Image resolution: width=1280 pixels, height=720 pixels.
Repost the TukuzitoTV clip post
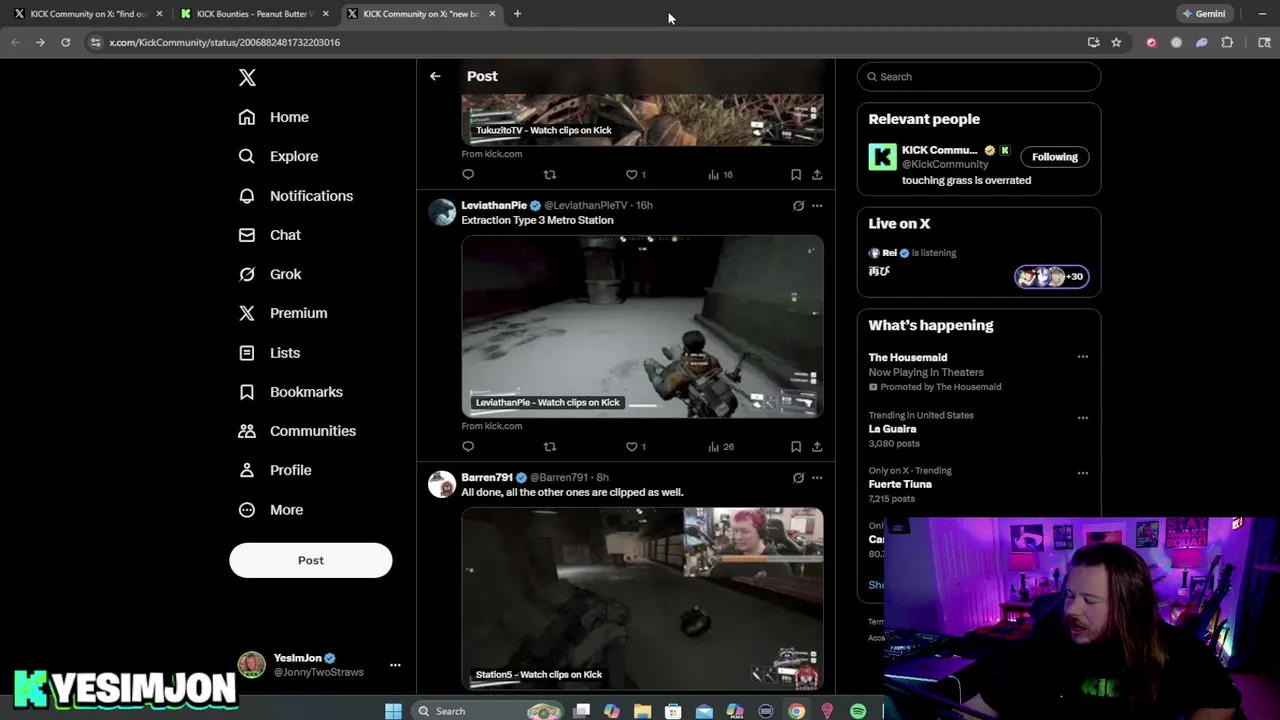pyautogui.click(x=549, y=174)
